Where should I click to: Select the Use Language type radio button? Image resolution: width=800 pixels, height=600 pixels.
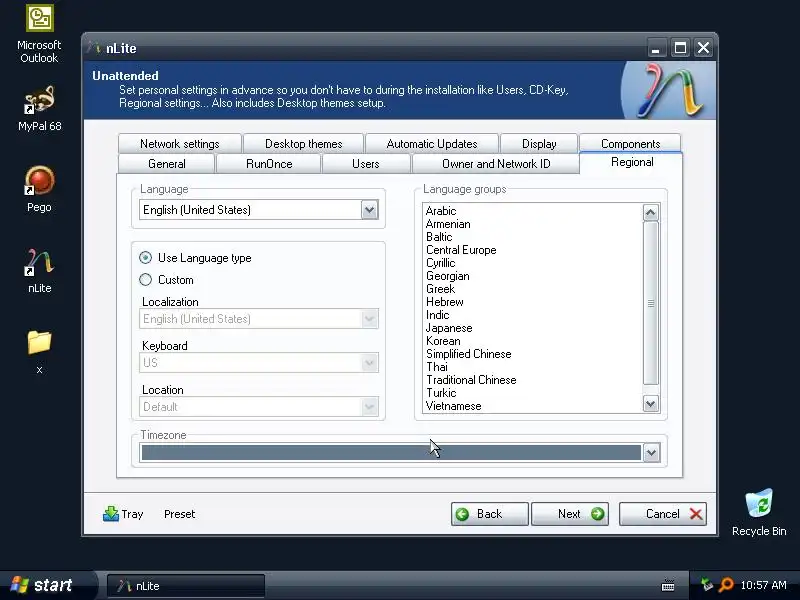[145, 258]
